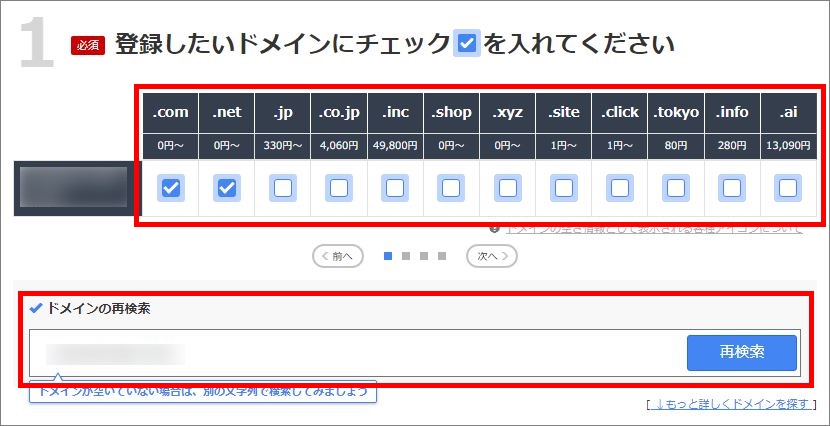
Task: Go to previous page with 前へ
Action: (x=338, y=256)
